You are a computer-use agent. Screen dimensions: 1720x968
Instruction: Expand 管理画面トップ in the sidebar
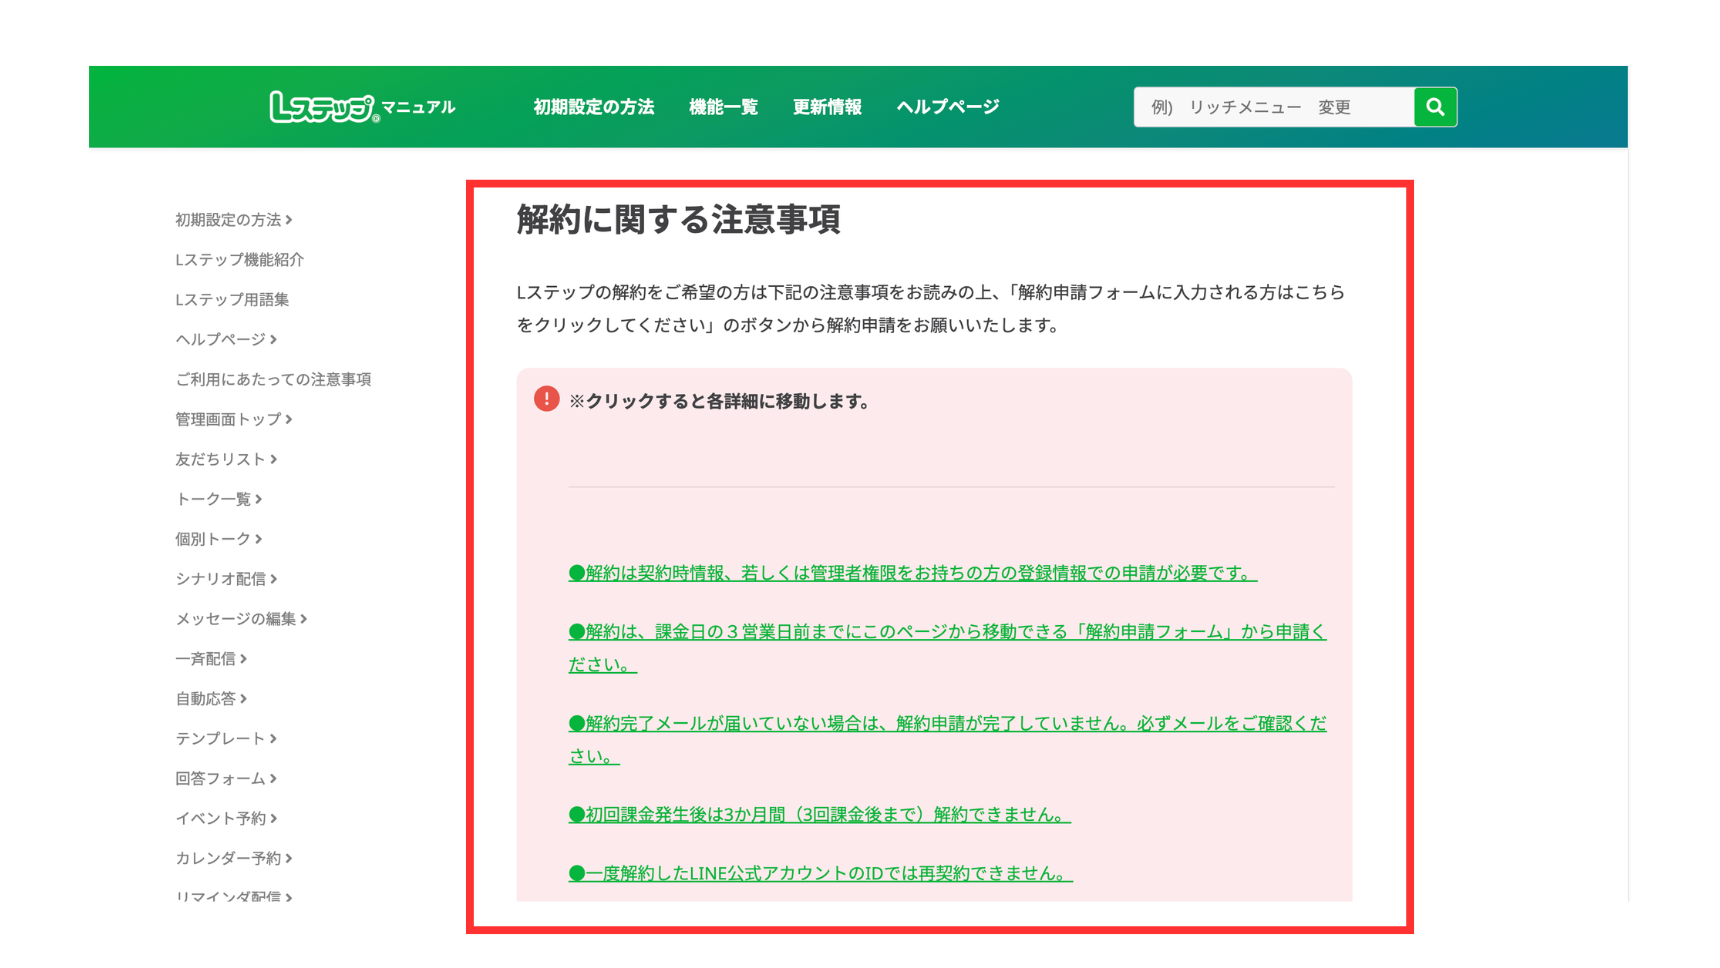(233, 420)
